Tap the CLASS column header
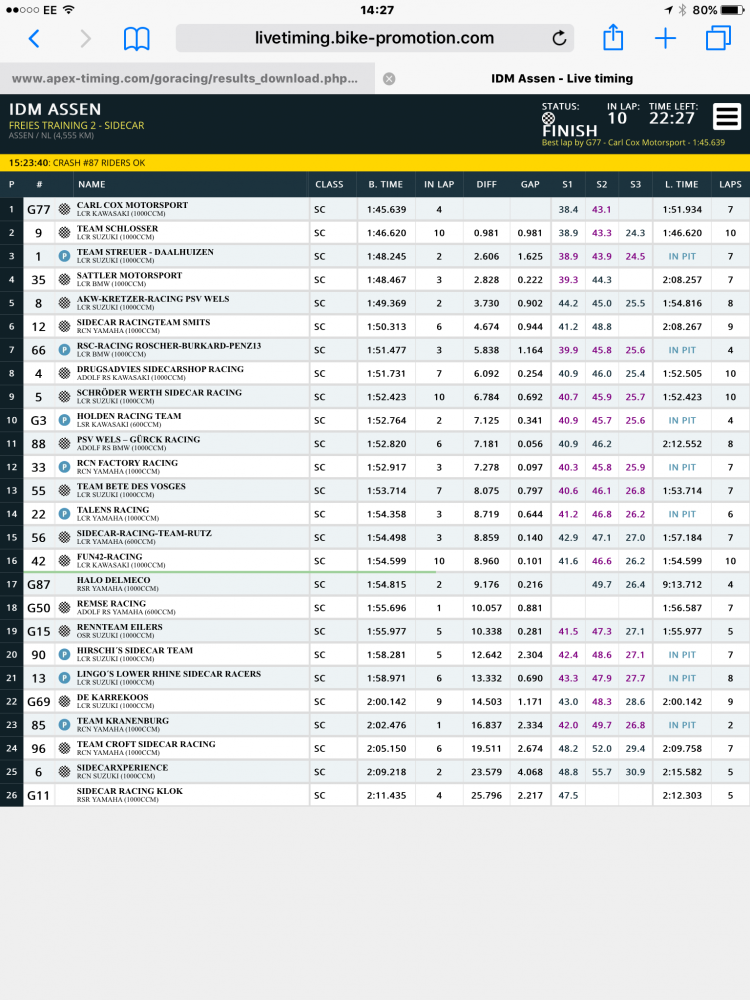This screenshot has width=750, height=1000. [329, 184]
